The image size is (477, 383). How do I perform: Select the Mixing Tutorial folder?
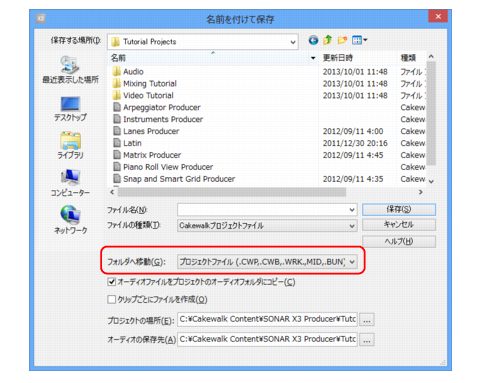point(149,83)
